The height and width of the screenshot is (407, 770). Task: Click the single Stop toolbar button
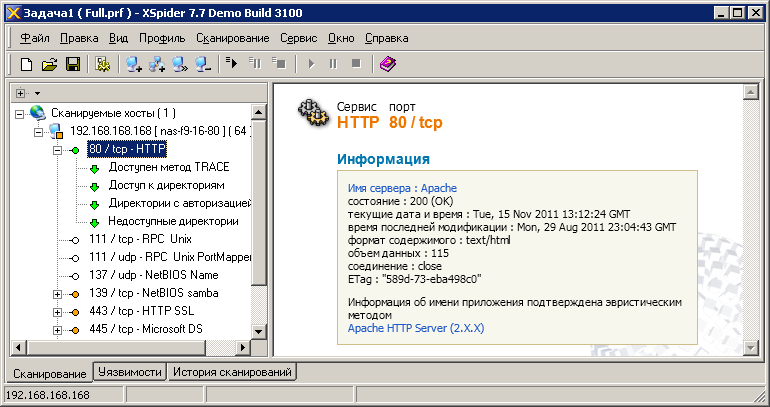click(357, 63)
